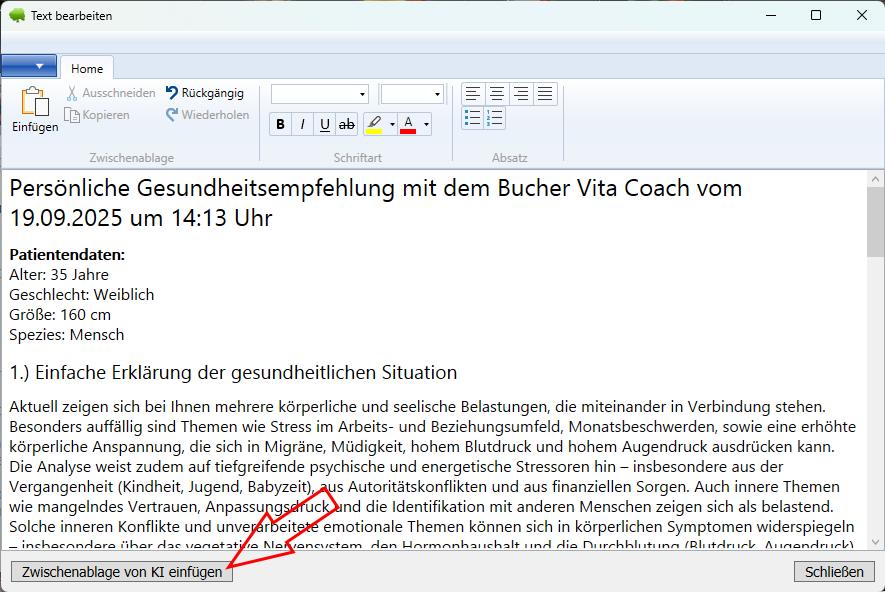Toggle strikethrough formatting
This screenshot has width=885, height=592.
(347, 125)
